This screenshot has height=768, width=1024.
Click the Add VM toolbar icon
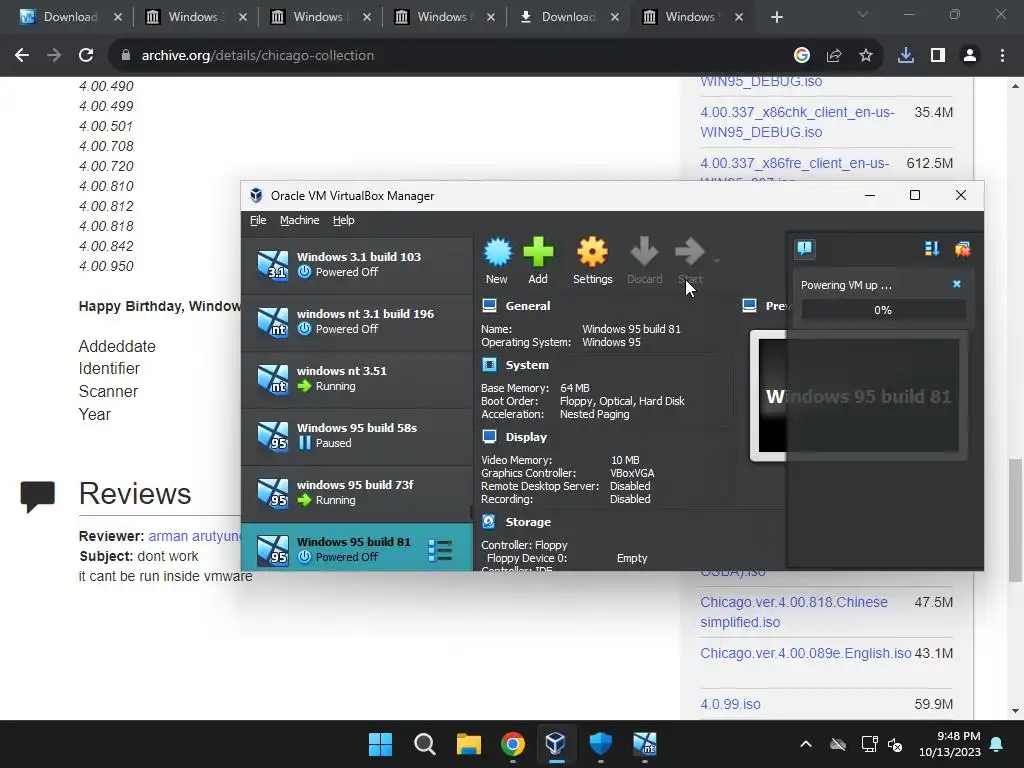pyautogui.click(x=538, y=261)
